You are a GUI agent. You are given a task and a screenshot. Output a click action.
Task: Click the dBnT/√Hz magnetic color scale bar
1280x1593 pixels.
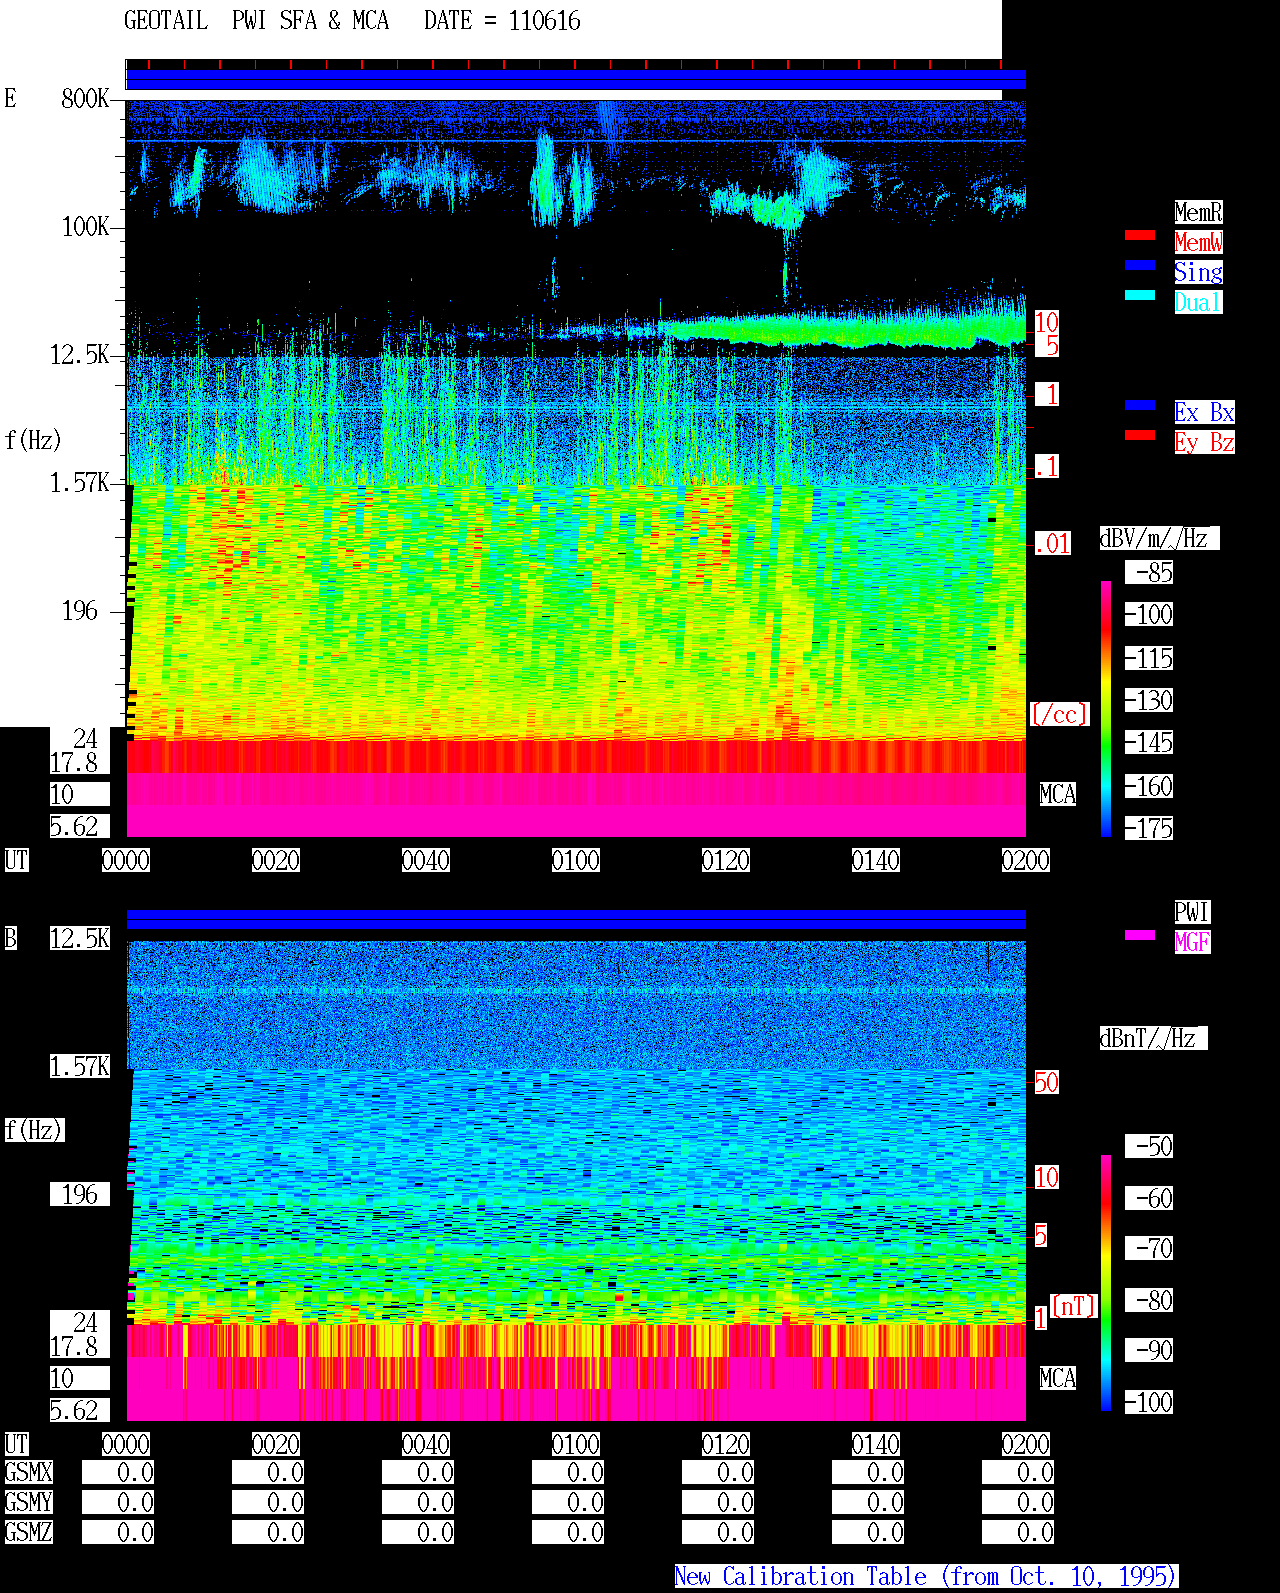(1106, 1283)
